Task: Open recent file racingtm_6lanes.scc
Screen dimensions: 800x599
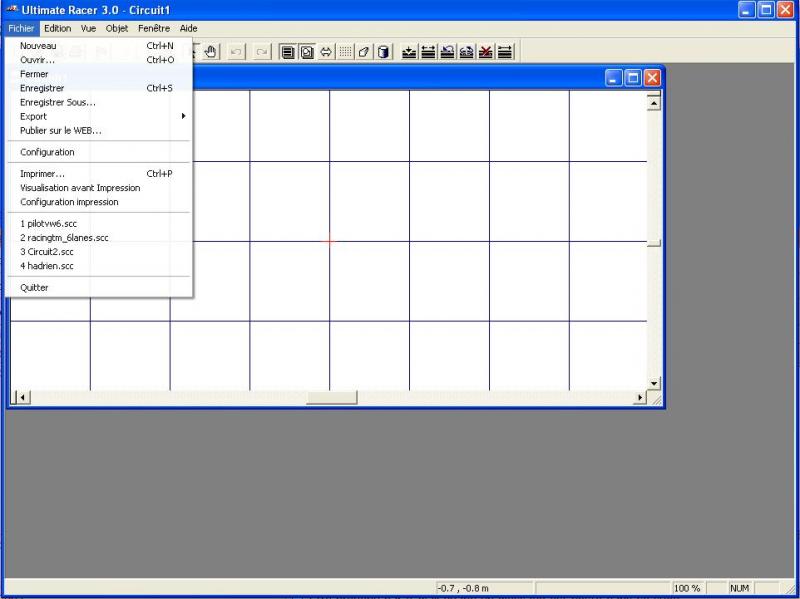Action: point(64,238)
